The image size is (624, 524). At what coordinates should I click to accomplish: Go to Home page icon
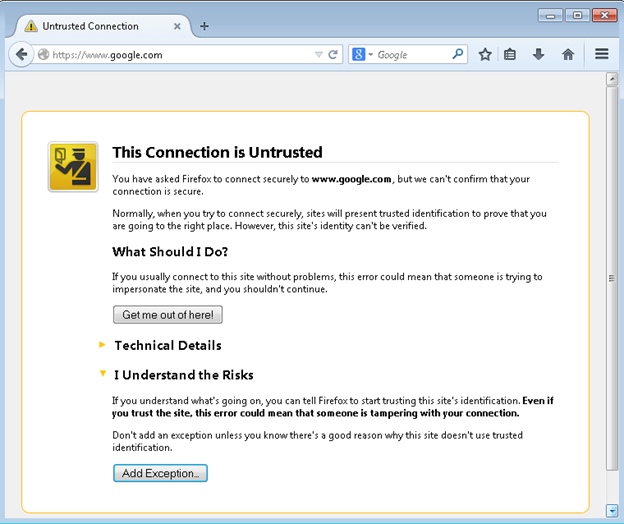tap(567, 55)
